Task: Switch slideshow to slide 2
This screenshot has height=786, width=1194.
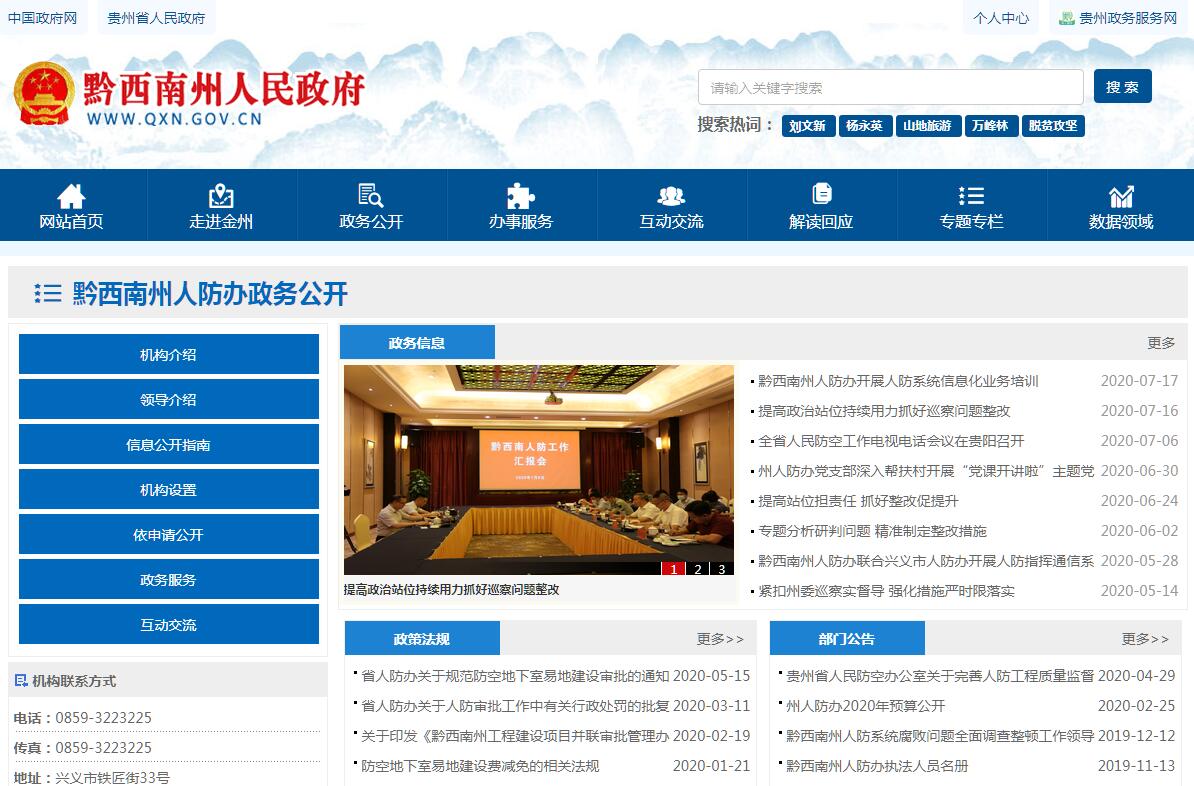Action: point(698,569)
